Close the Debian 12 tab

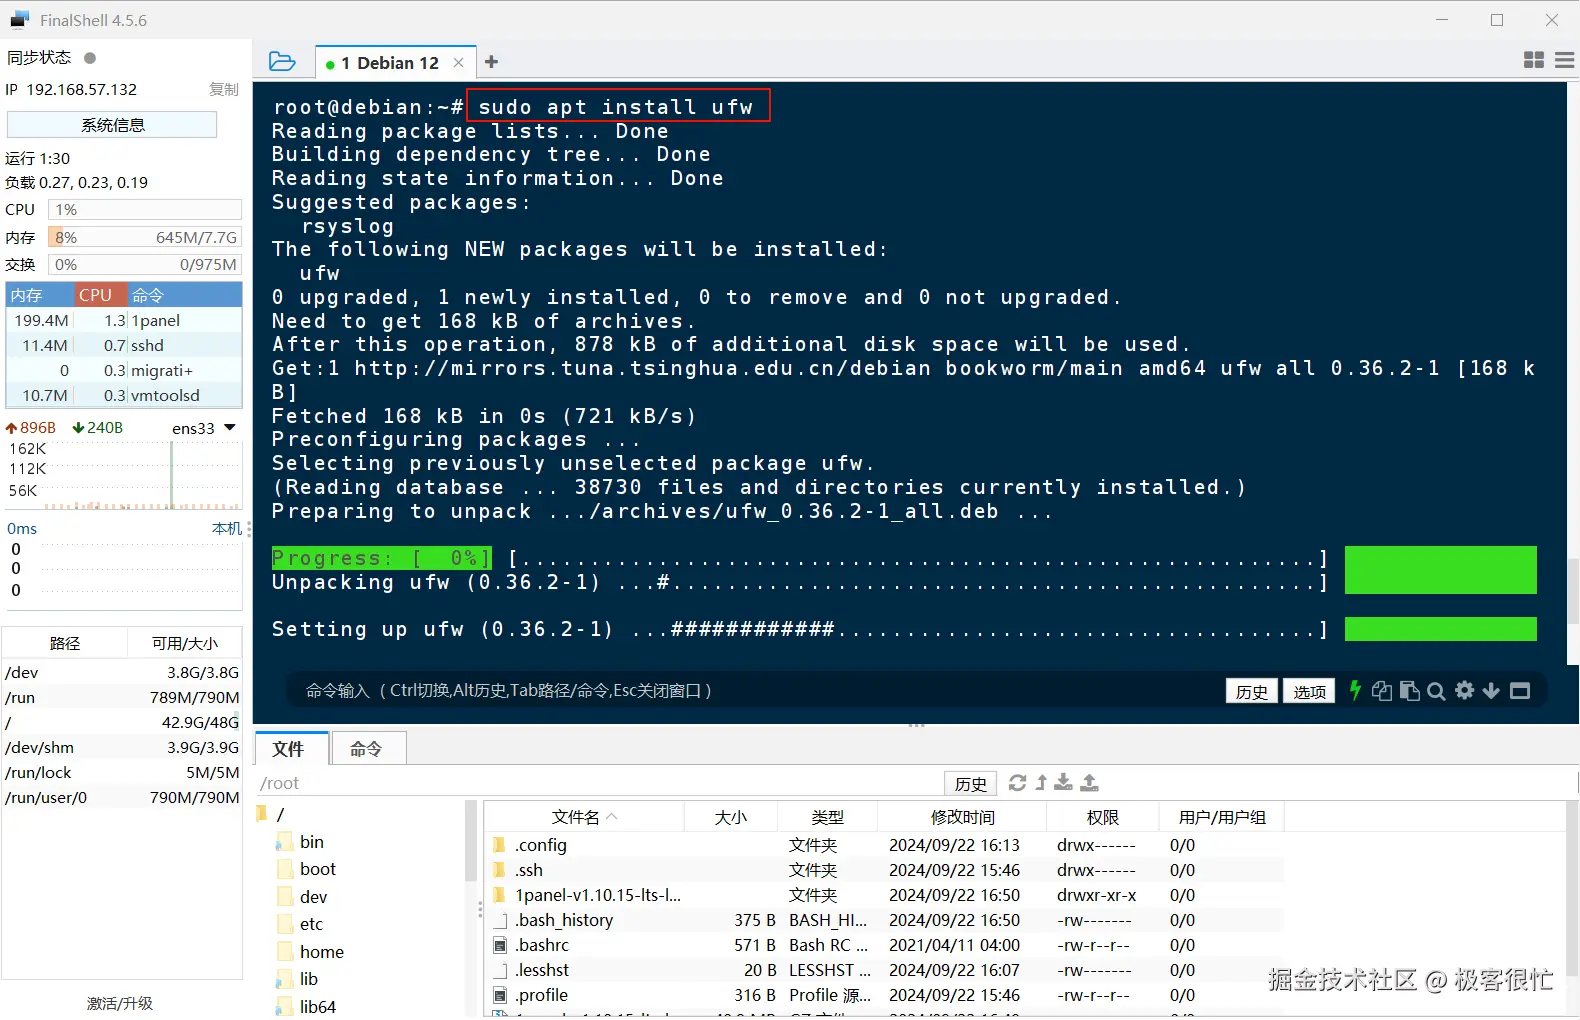point(458,62)
